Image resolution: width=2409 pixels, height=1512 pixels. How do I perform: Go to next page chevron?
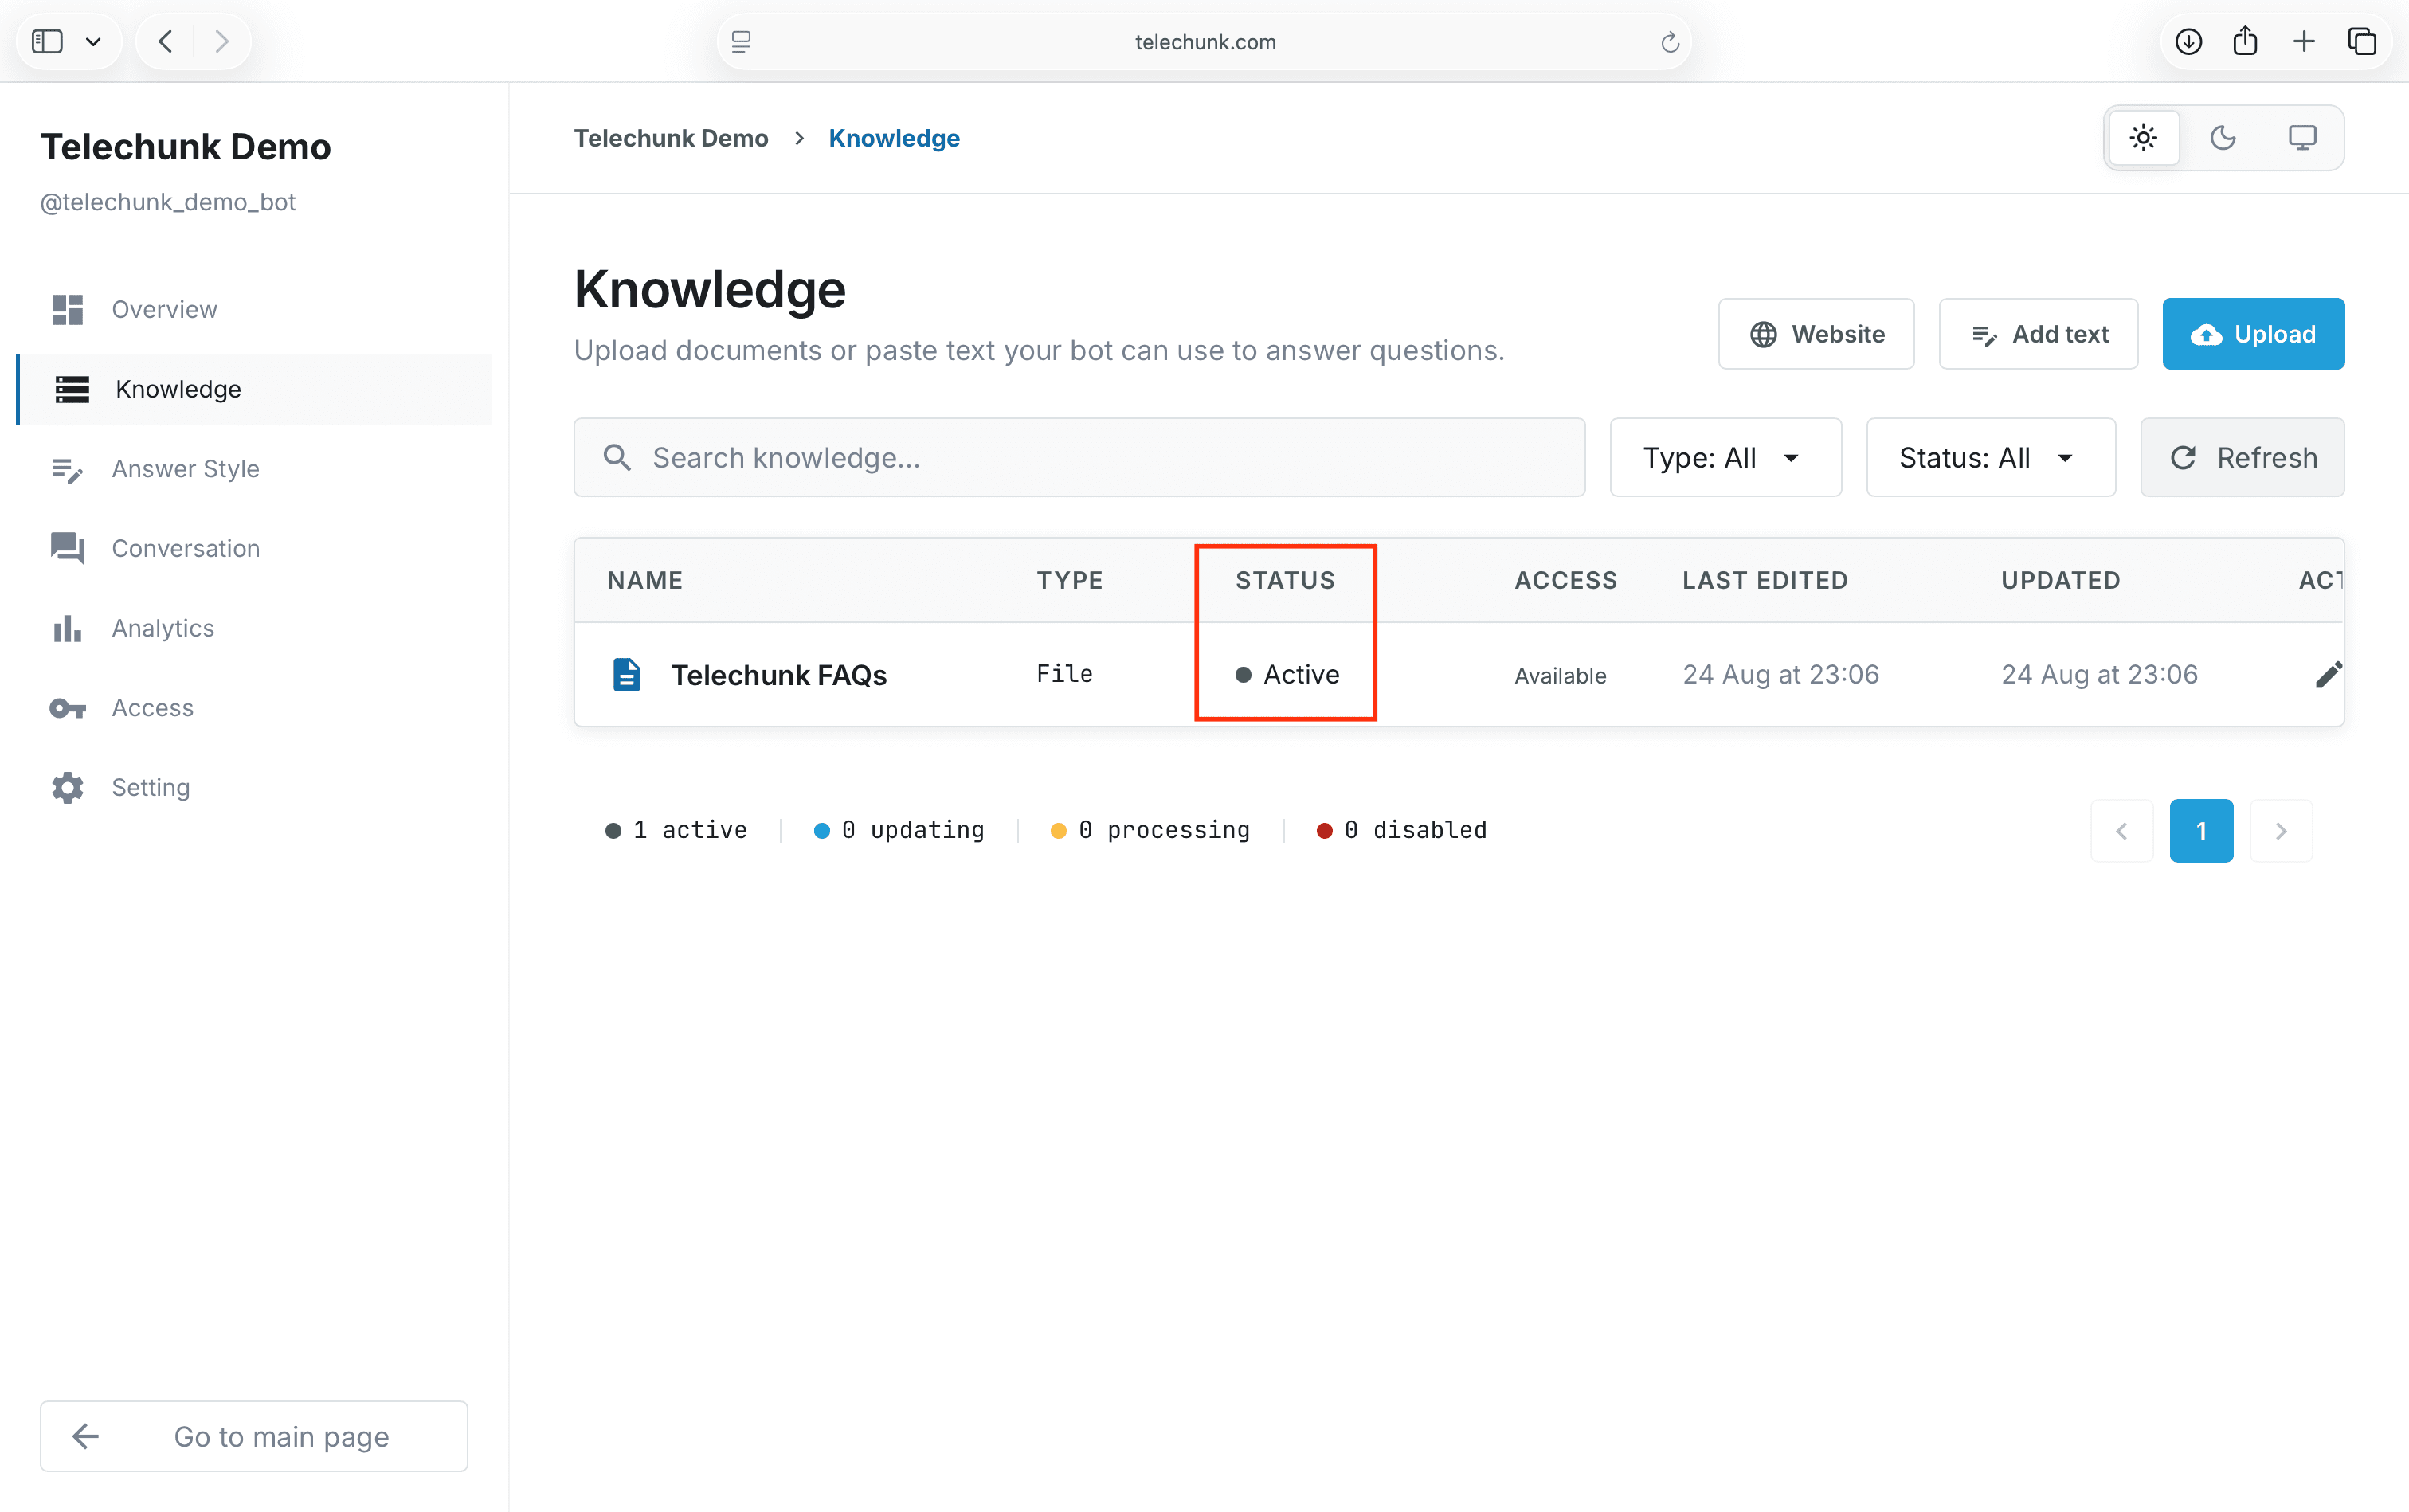(2281, 831)
